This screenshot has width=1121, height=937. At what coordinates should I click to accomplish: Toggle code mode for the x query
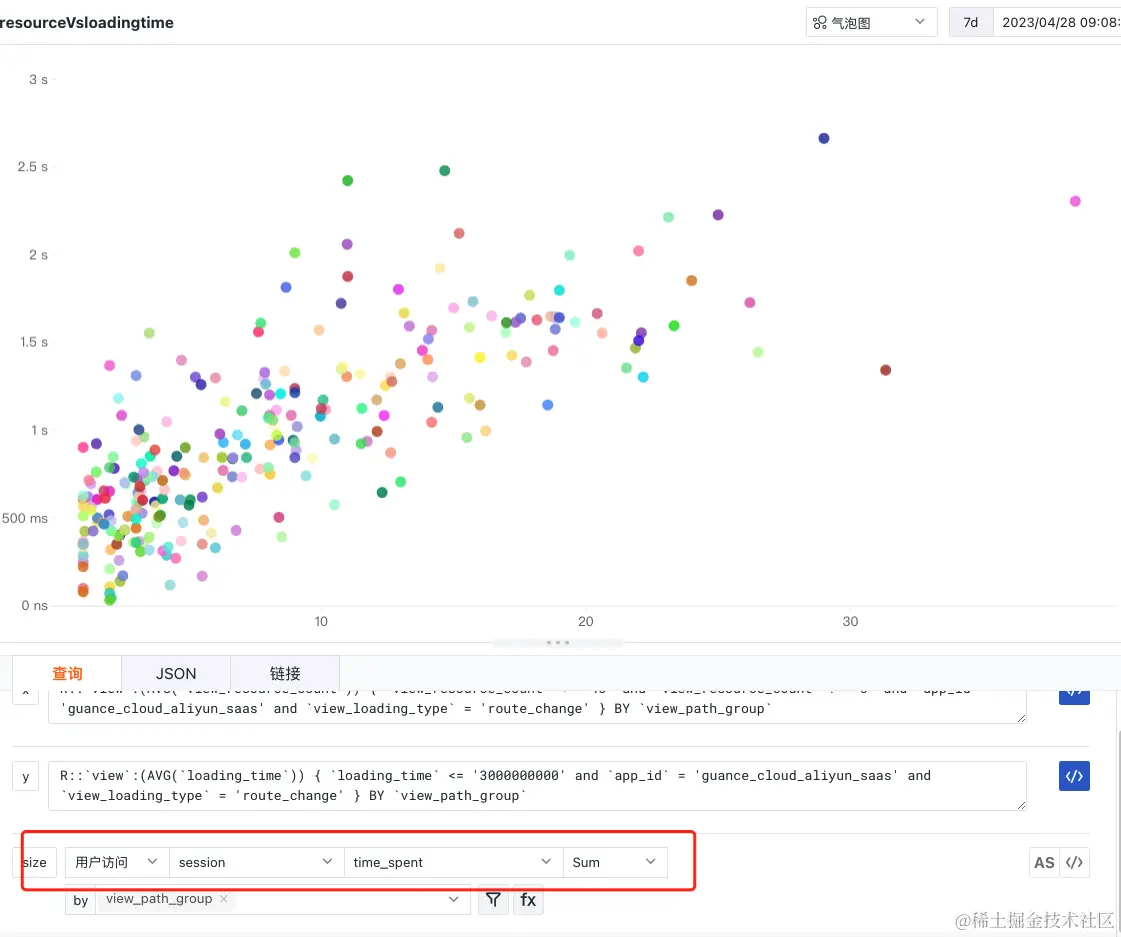point(1074,696)
